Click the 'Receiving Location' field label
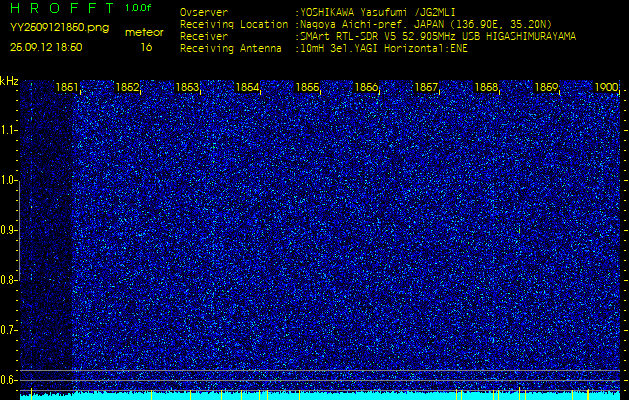This screenshot has width=629, height=400. tap(234, 24)
